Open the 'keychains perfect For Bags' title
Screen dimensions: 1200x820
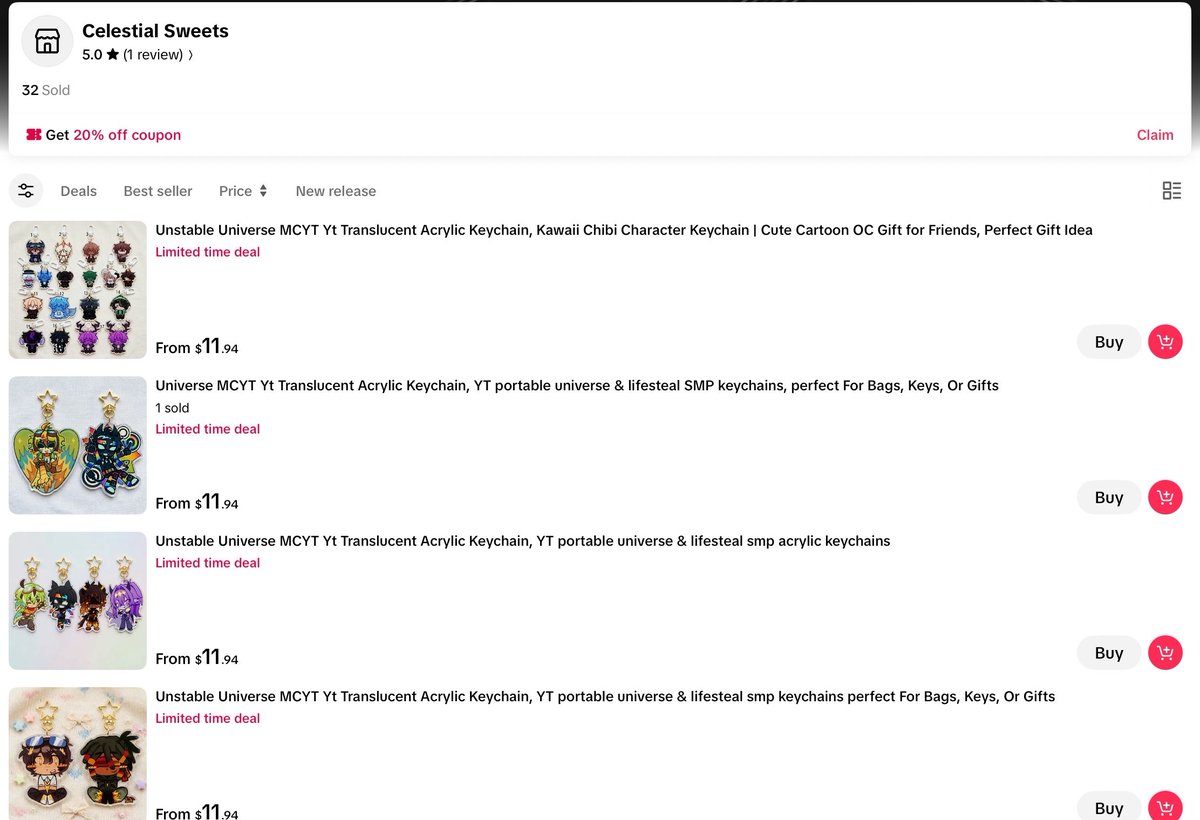coord(605,696)
